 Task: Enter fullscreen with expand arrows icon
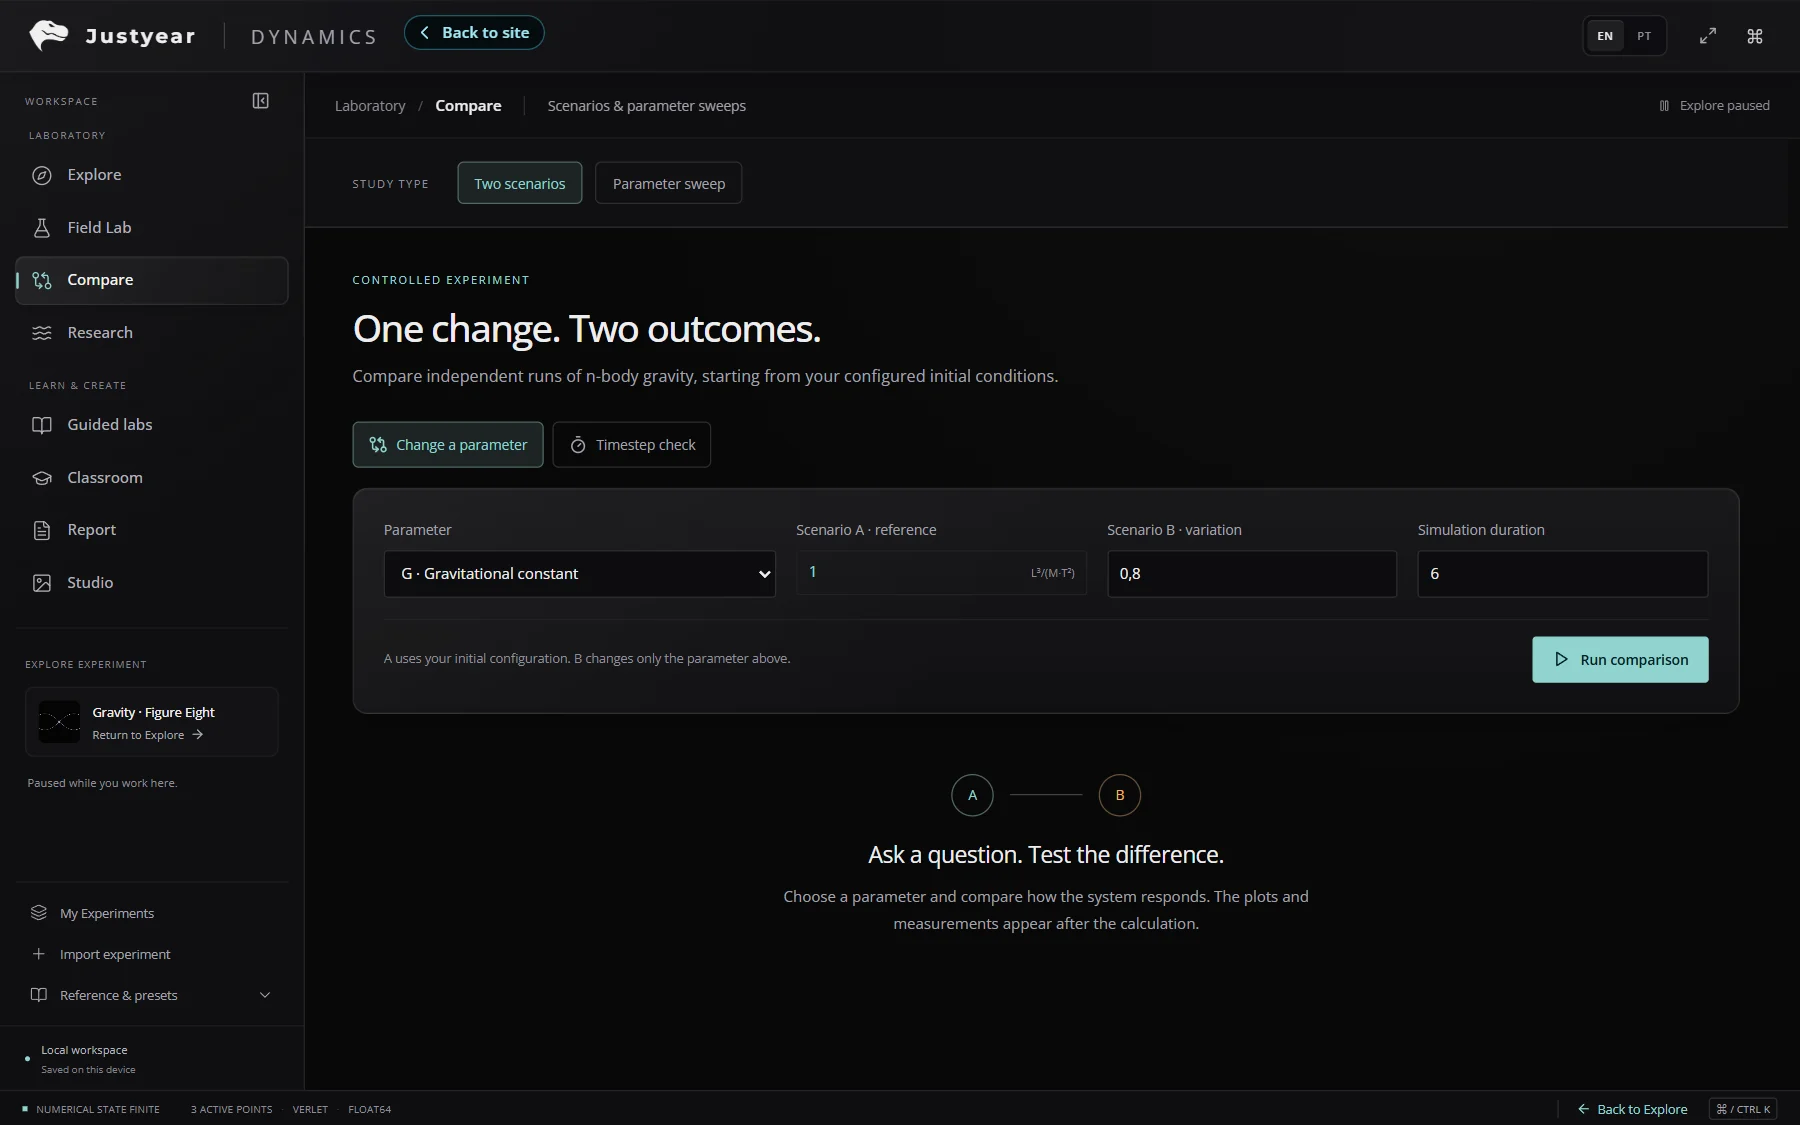click(x=1708, y=36)
